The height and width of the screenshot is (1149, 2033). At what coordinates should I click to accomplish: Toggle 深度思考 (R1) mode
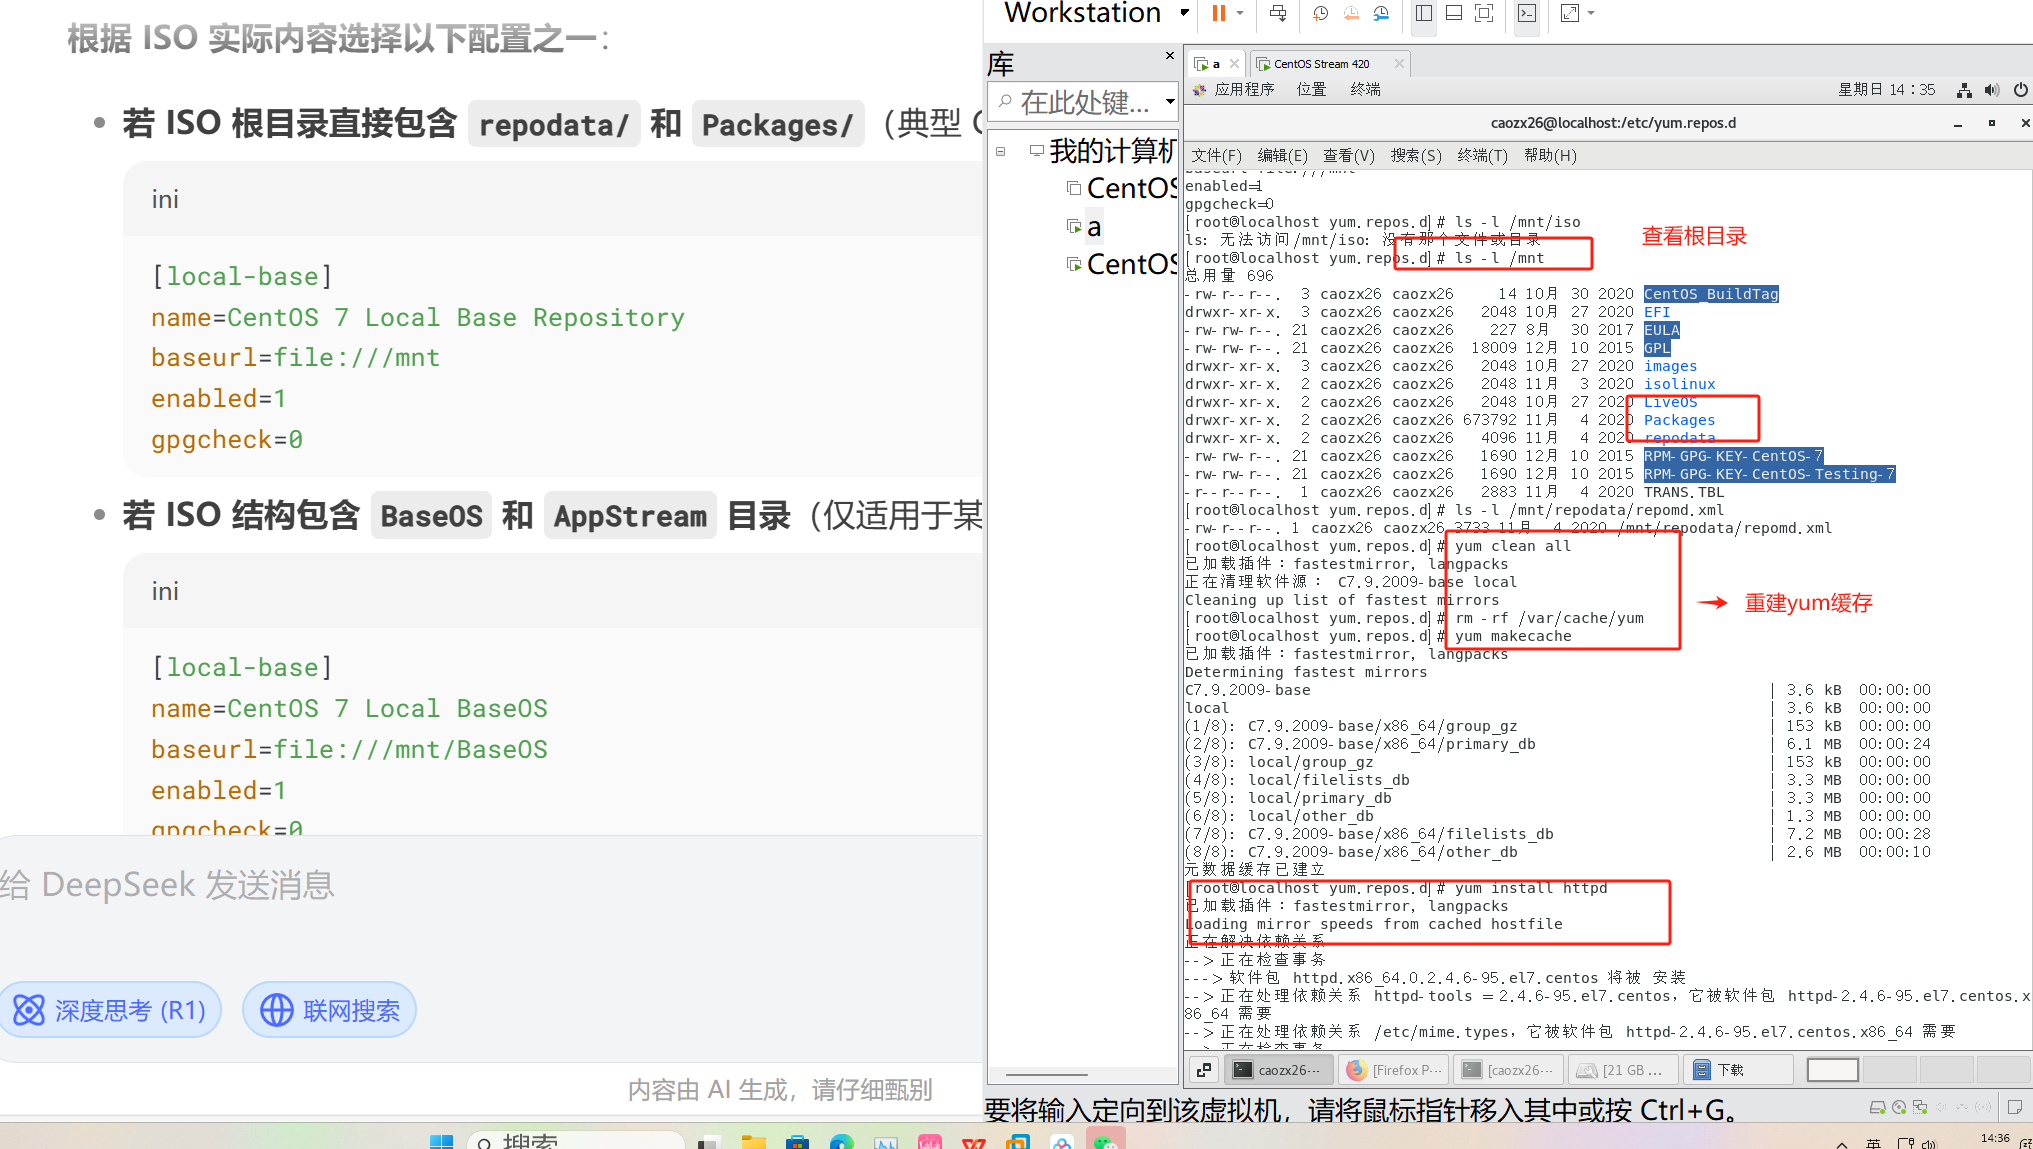tap(110, 1010)
